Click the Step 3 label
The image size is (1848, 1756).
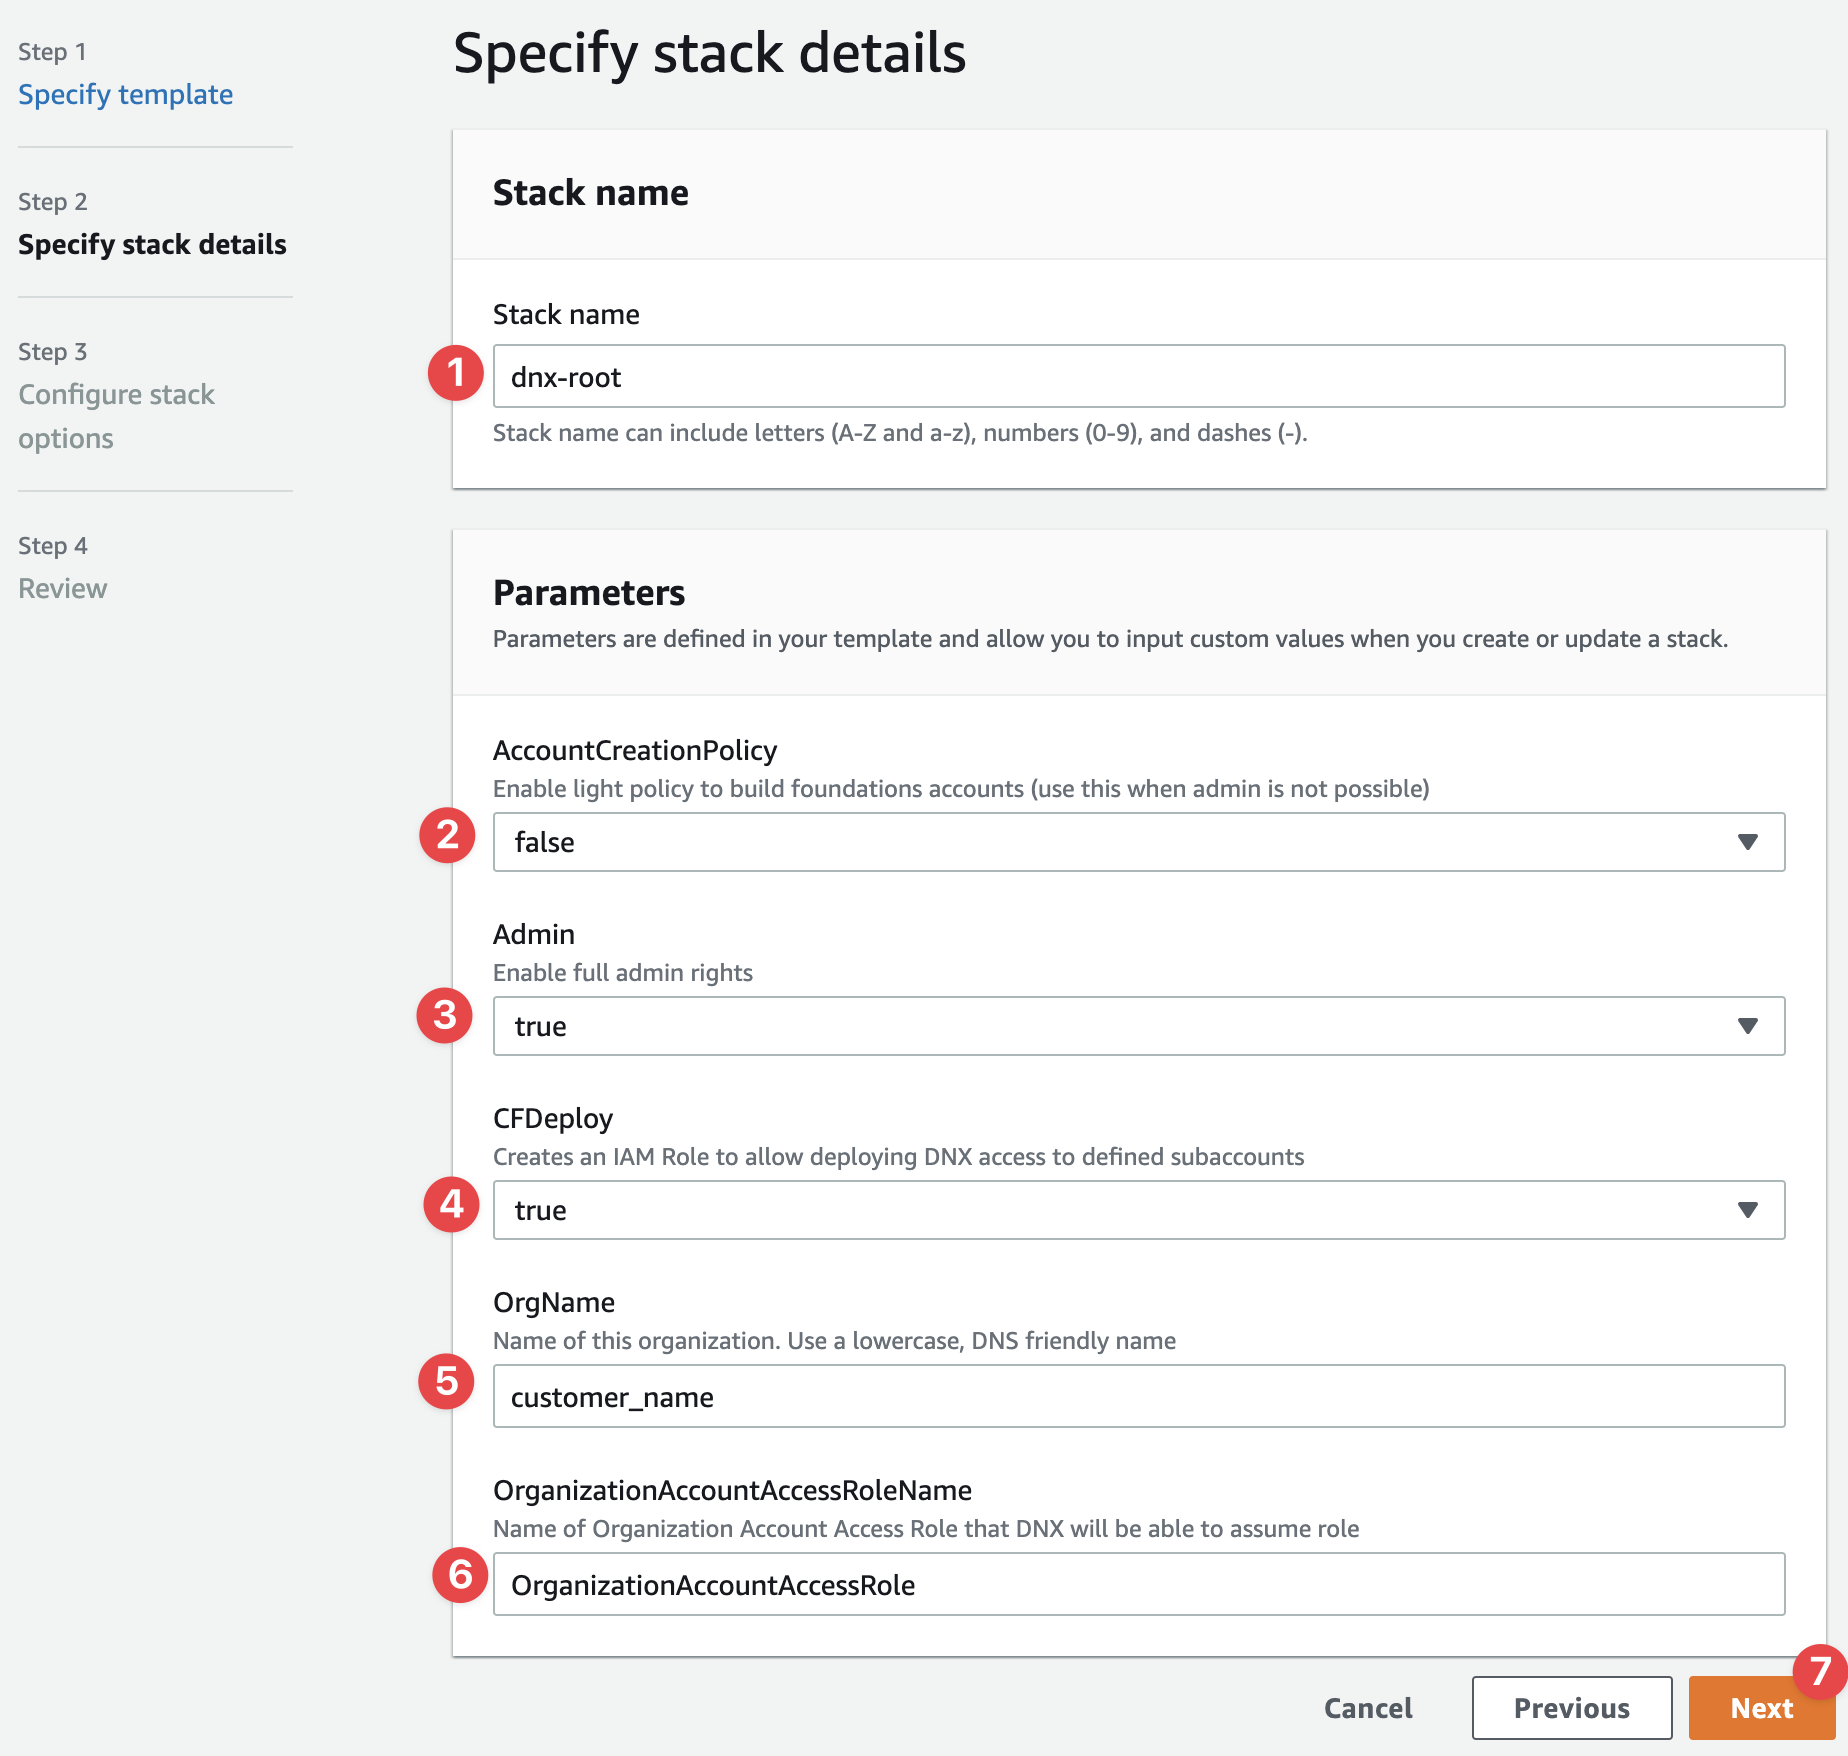53,352
